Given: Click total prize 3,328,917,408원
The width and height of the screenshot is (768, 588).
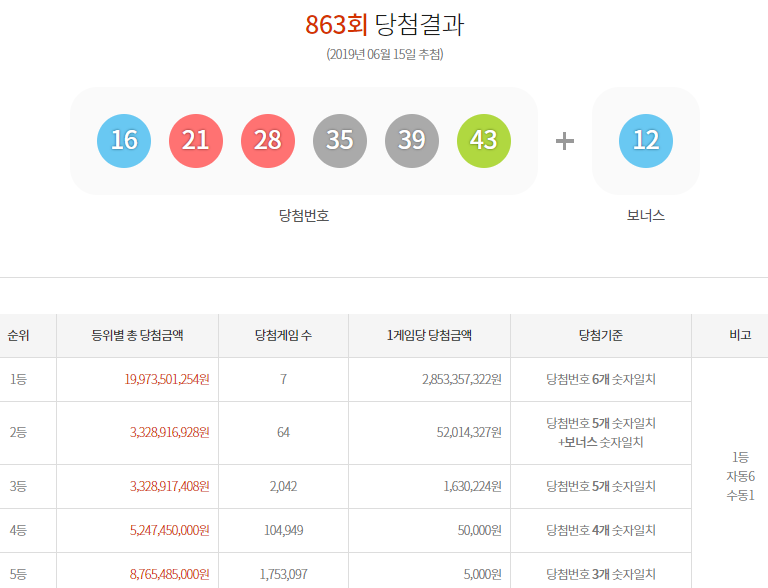Looking at the screenshot, I should 170,486.
